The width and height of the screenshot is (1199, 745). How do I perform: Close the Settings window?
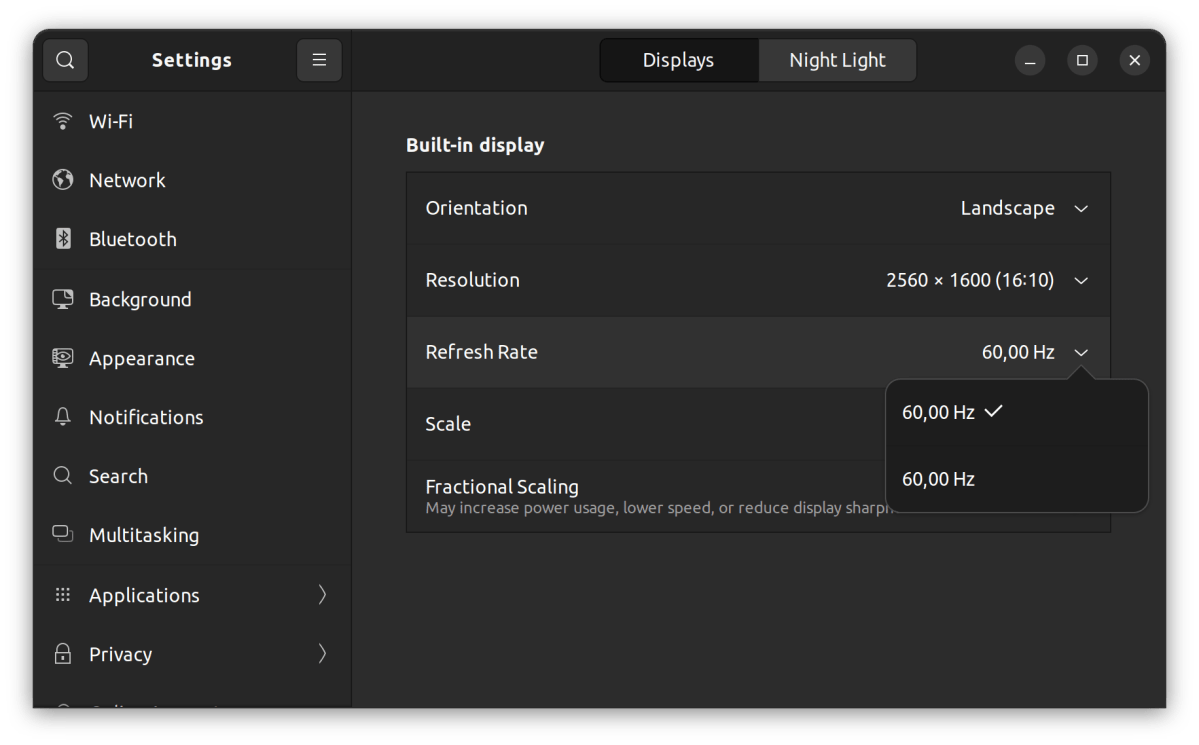pos(1135,60)
